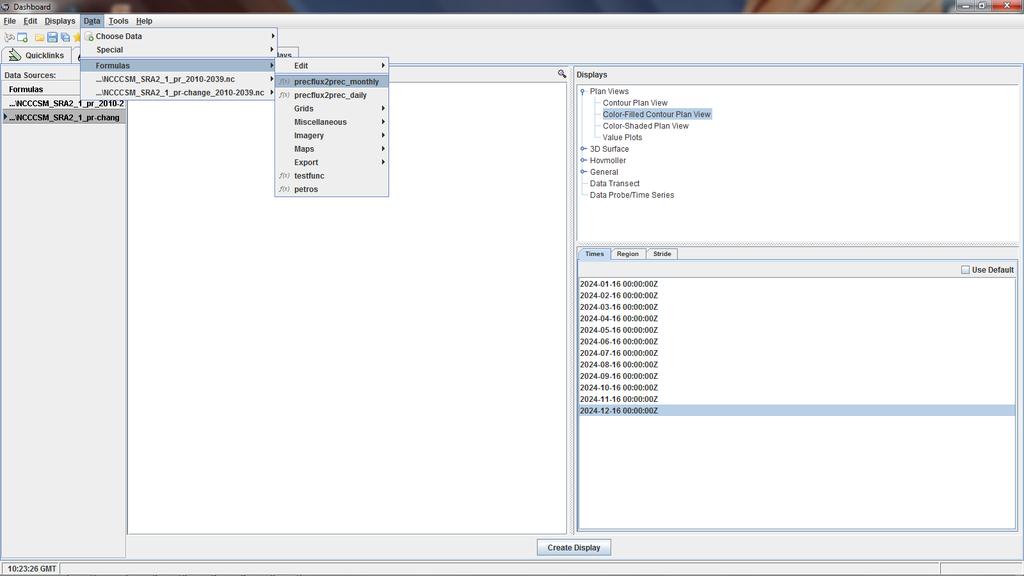Click the Quicklinks tab icon
Screen dimensions: 1024x576
(14, 56)
